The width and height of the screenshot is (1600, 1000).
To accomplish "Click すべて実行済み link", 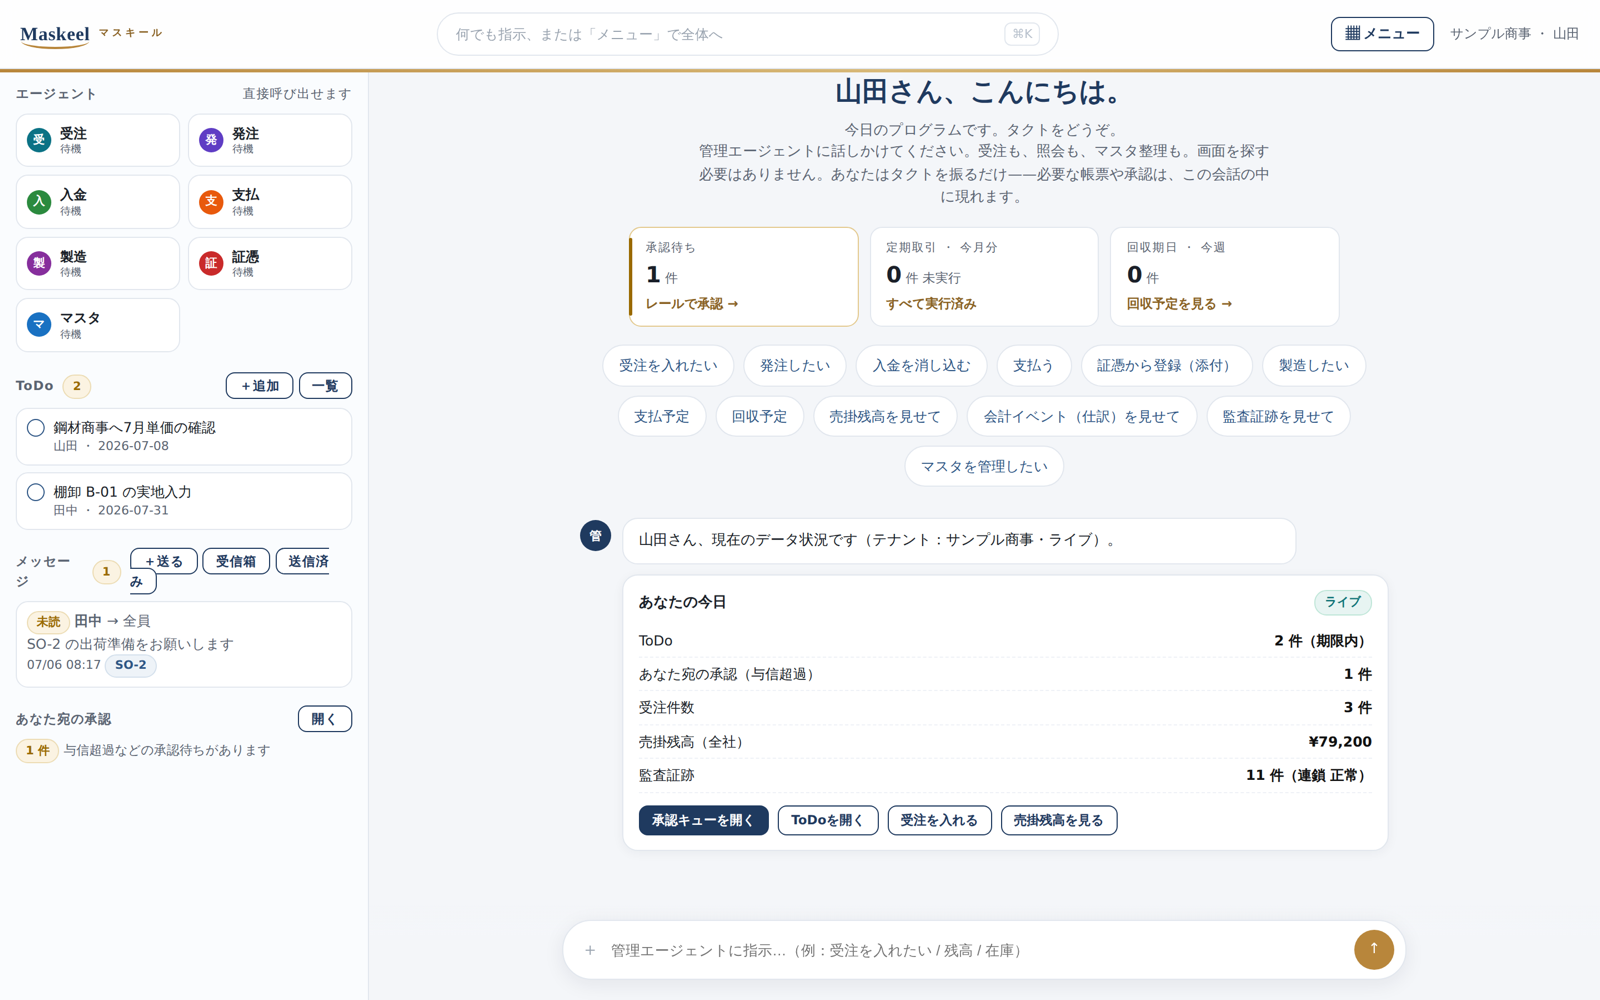I will [931, 304].
